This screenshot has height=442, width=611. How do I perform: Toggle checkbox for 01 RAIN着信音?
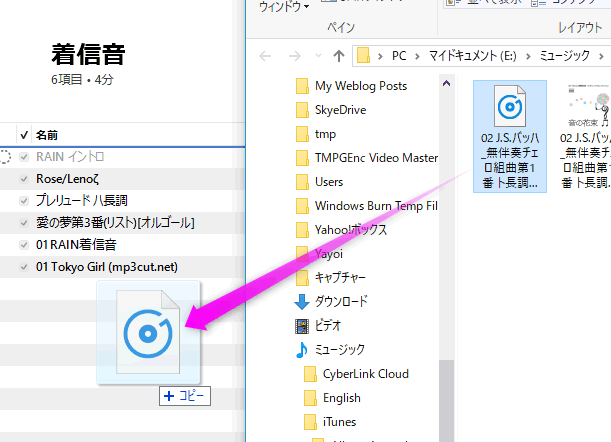pos(24,244)
